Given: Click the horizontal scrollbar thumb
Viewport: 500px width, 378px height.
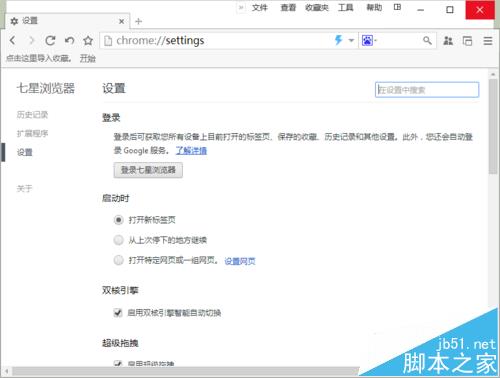Looking at the screenshot, I should point(185,371).
